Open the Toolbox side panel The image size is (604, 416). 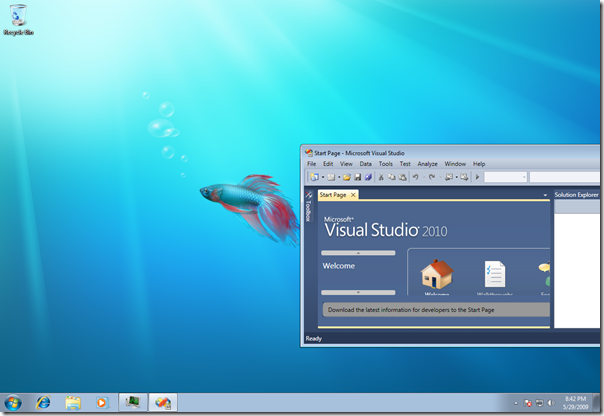coord(308,209)
